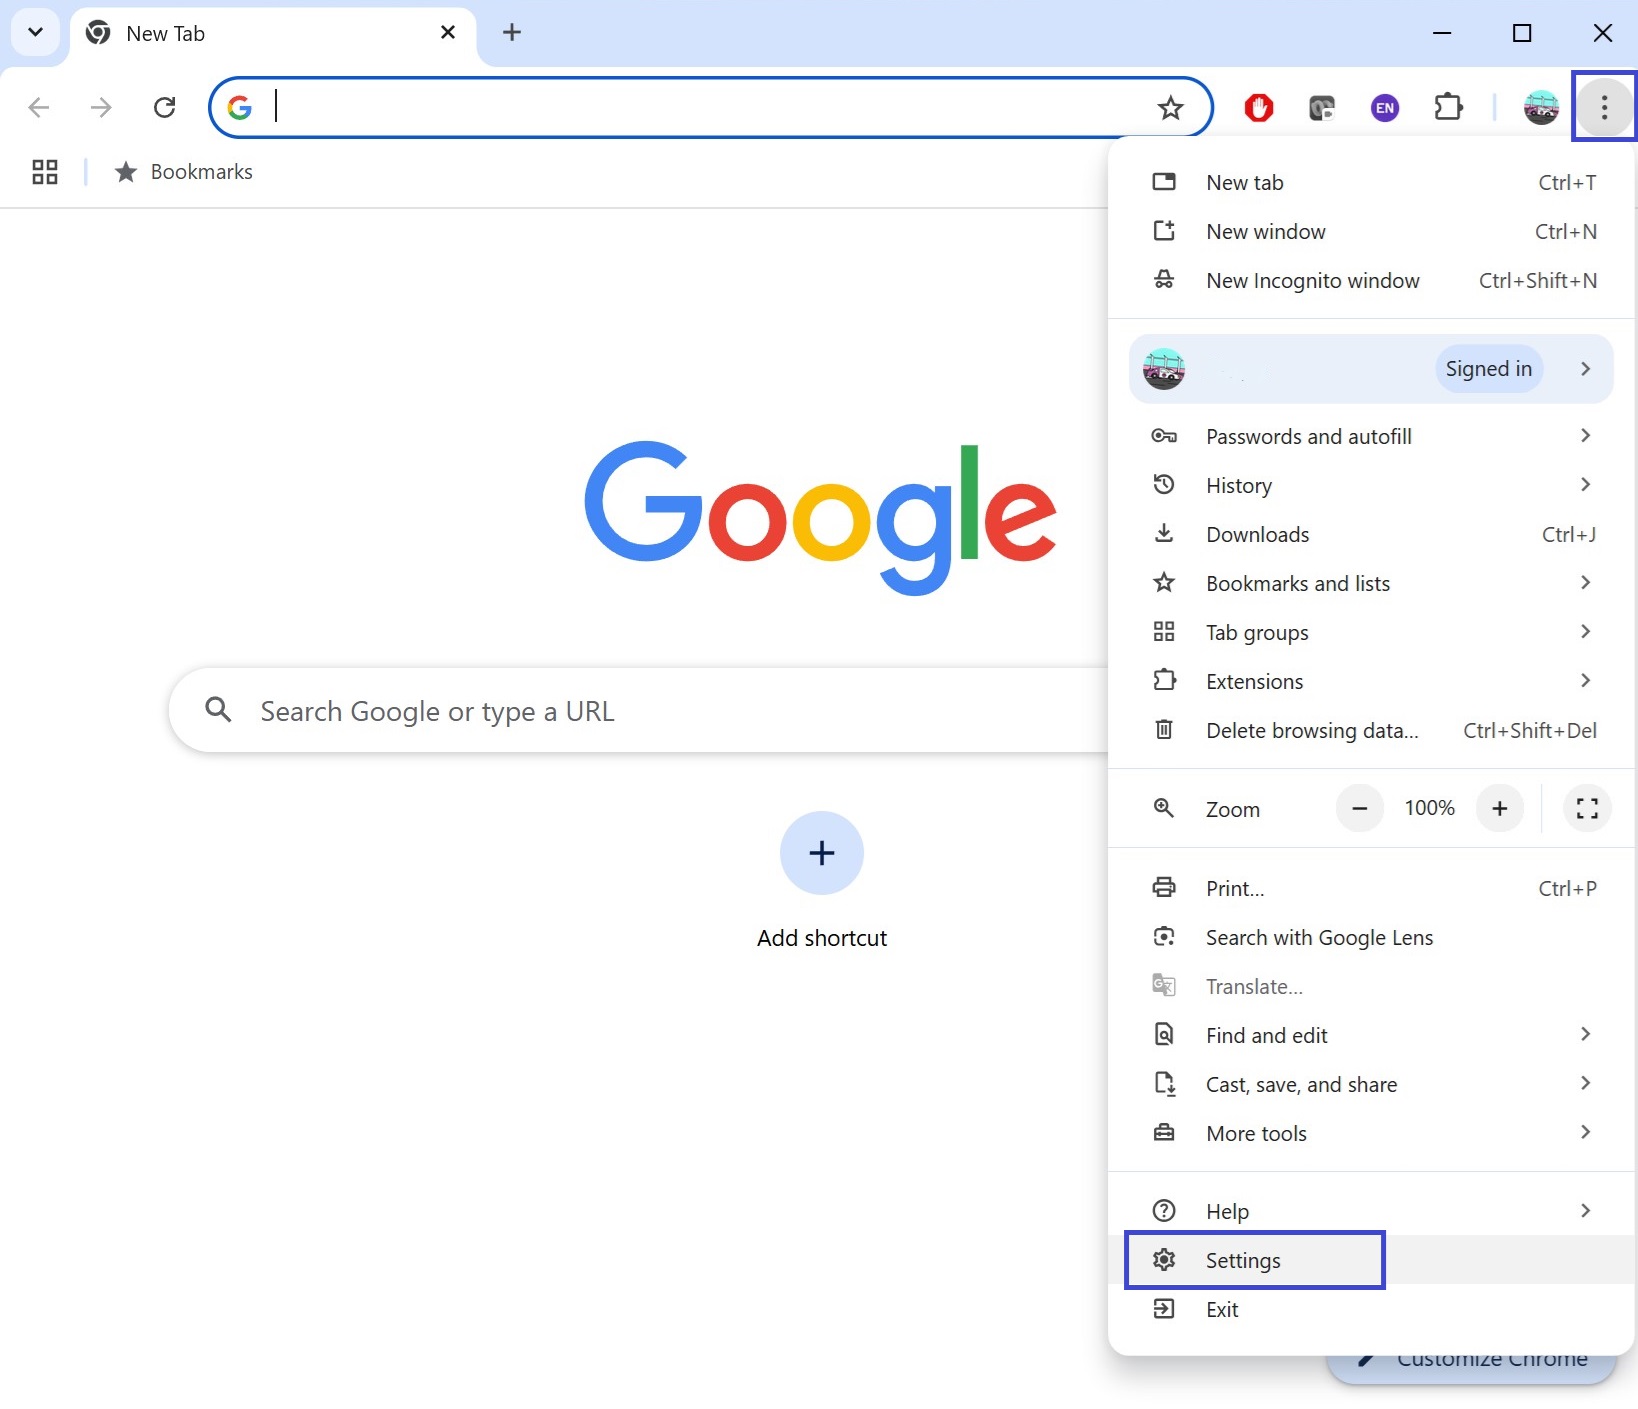Screen dimensions: 1638x1409
Task: Click the Search Google or type a URL box
Action: (x=640, y=711)
